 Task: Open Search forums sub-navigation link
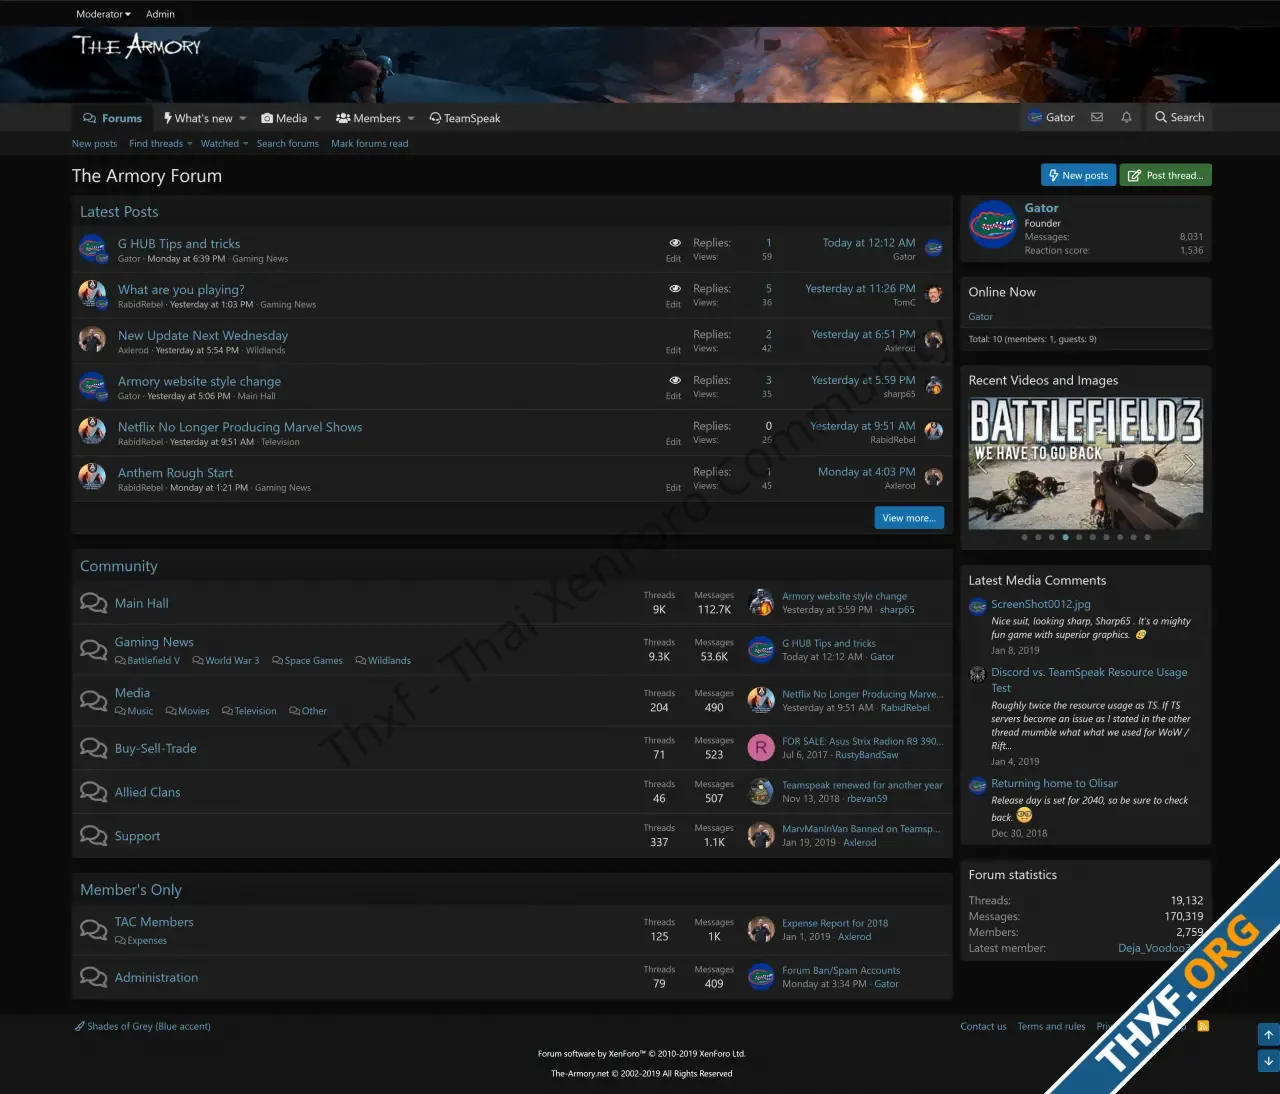(288, 144)
